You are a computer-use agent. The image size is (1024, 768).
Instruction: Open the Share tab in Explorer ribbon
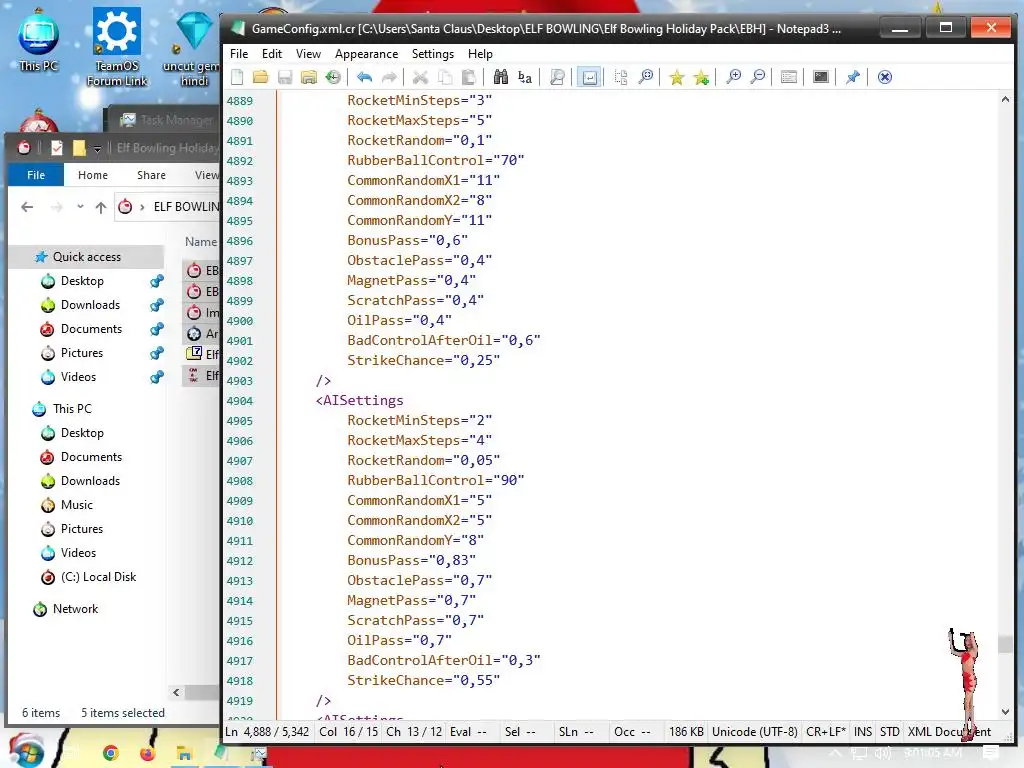(x=152, y=175)
